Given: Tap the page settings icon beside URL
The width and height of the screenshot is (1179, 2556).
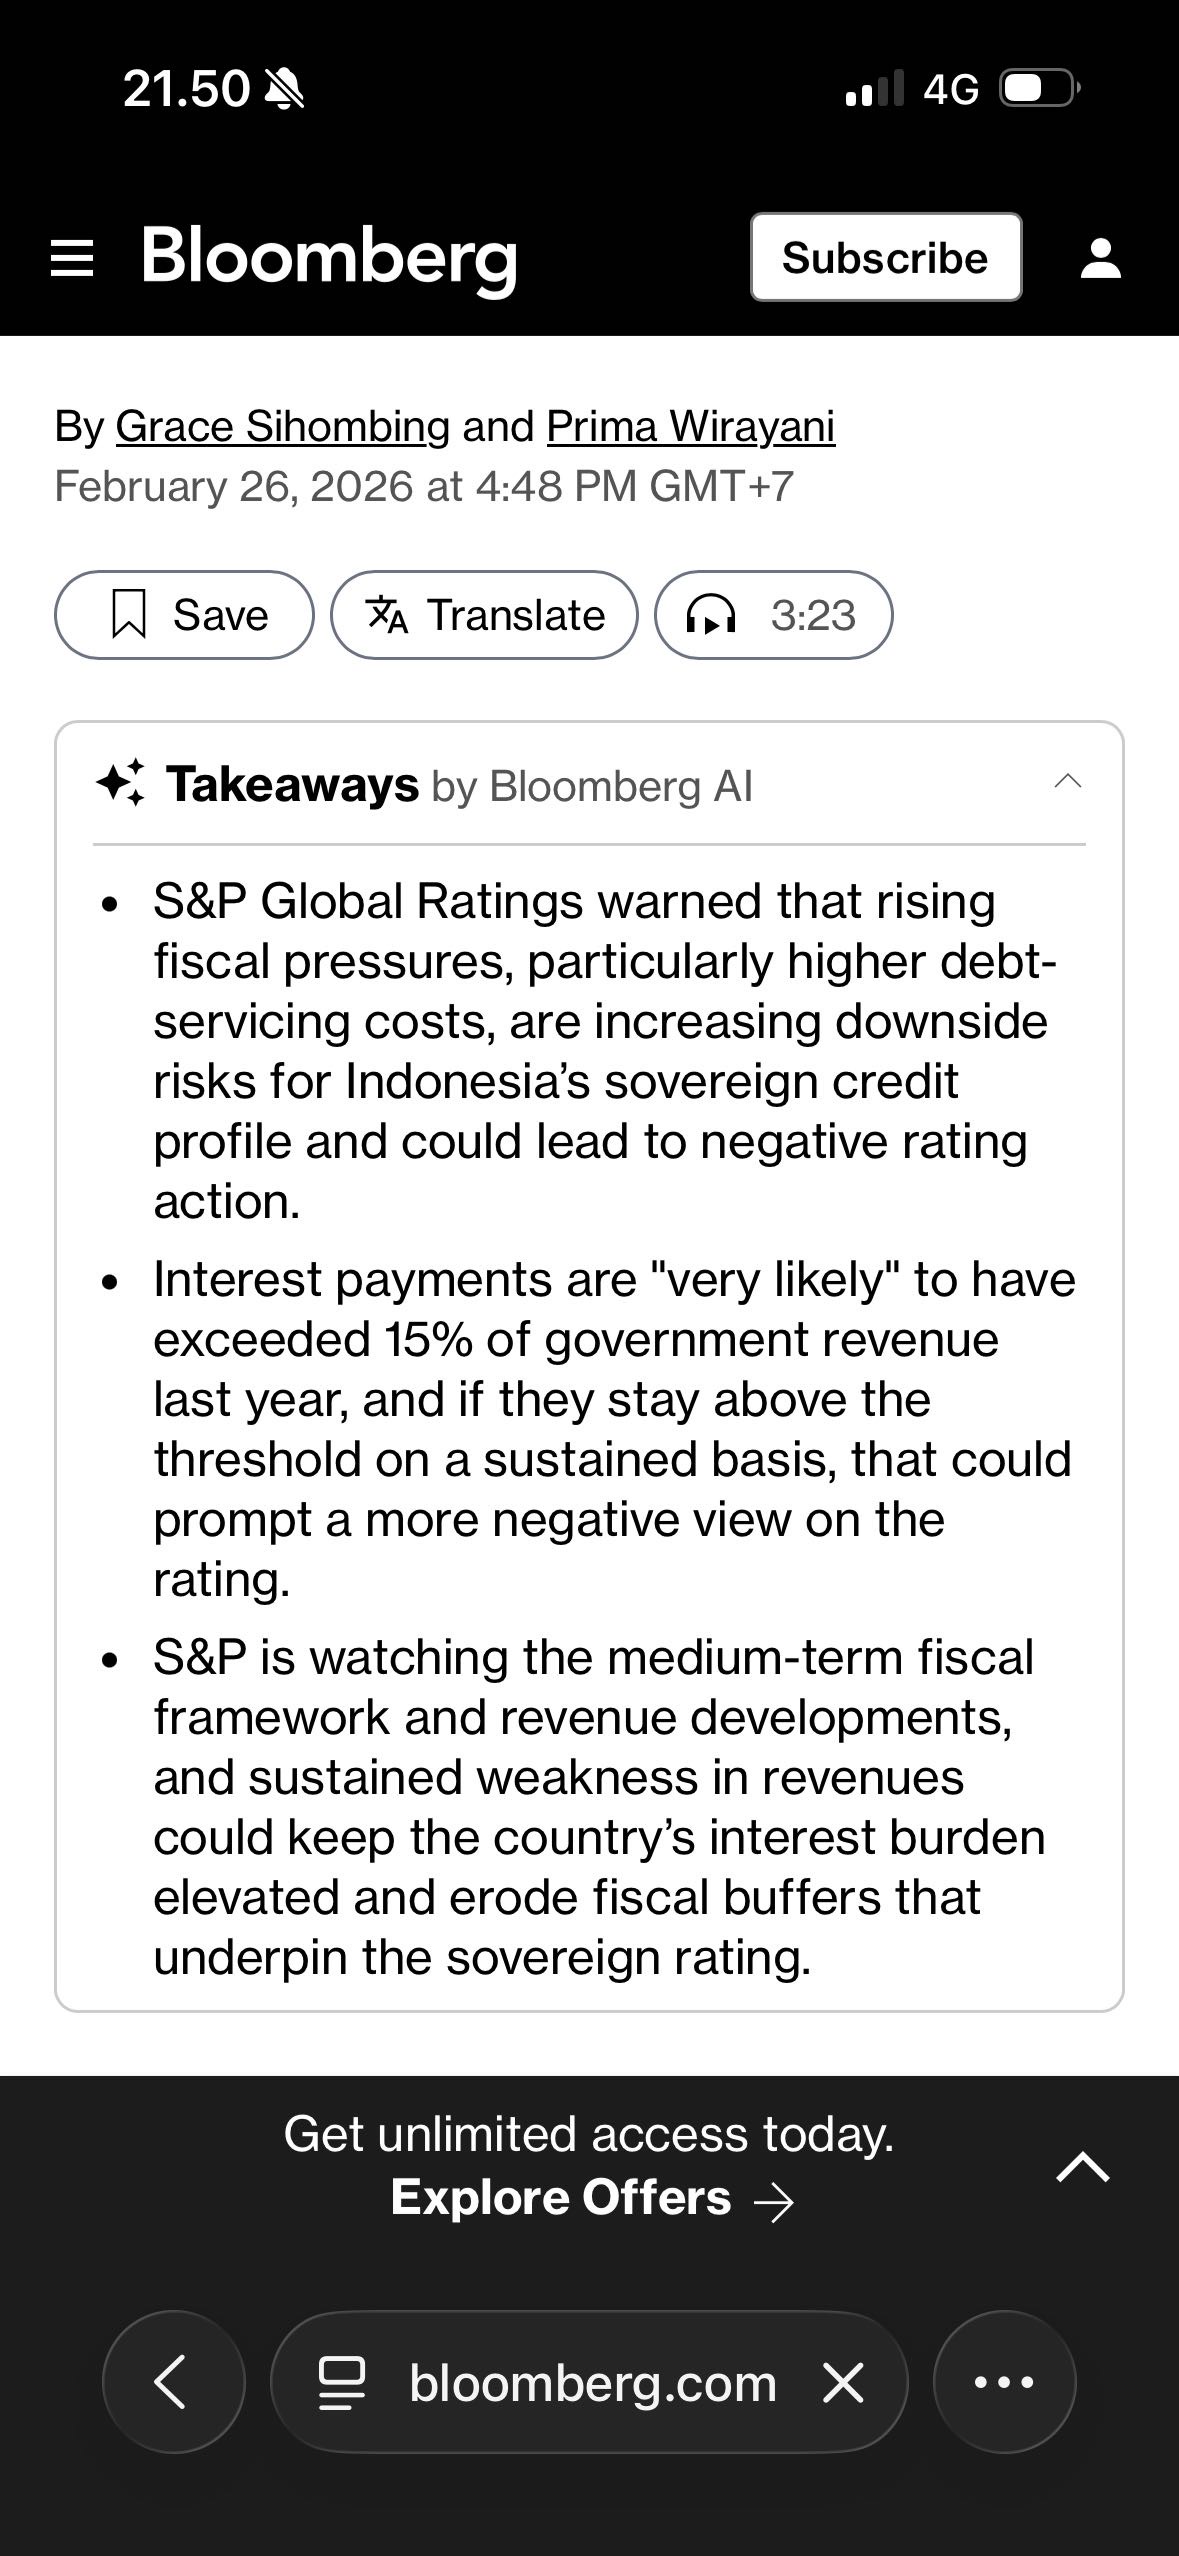Looking at the screenshot, I should pos(342,2383).
